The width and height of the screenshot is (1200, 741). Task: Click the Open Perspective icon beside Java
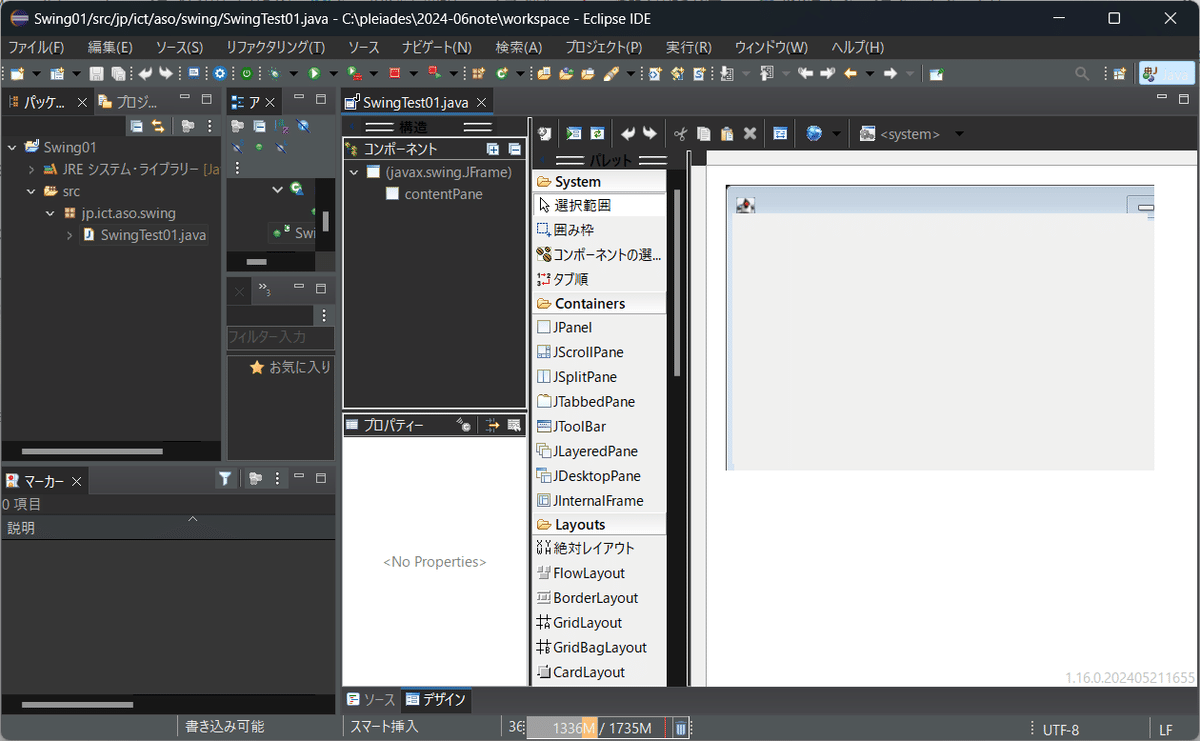1119,73
